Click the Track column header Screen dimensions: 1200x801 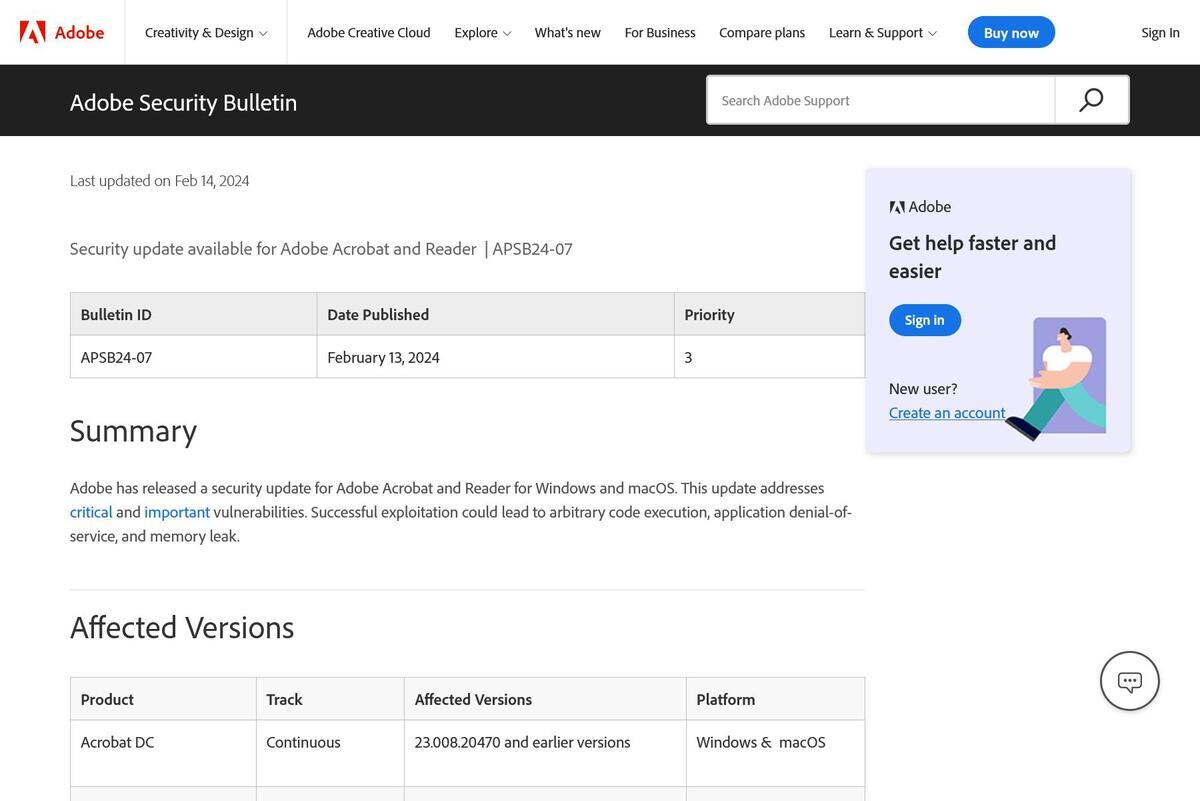point(330,699)
